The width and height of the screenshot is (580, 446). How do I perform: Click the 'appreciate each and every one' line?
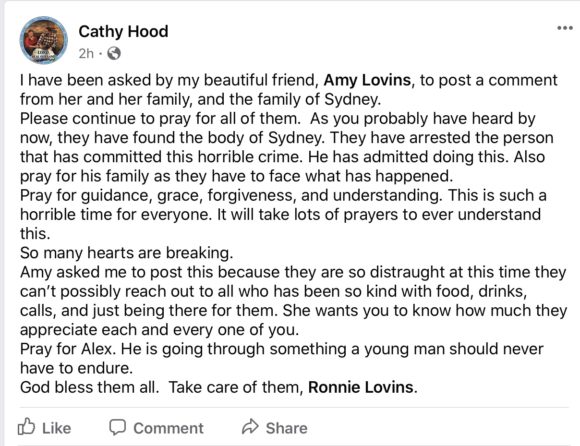coord(159,330)
